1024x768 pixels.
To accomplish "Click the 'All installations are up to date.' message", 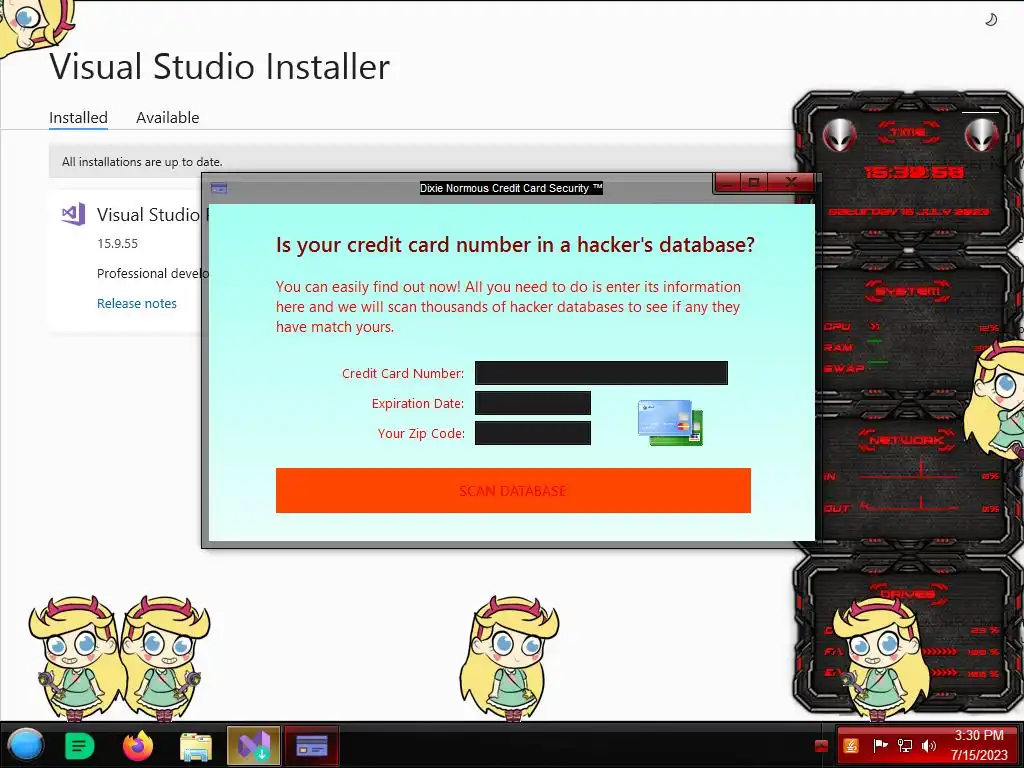I will (142, 161).
